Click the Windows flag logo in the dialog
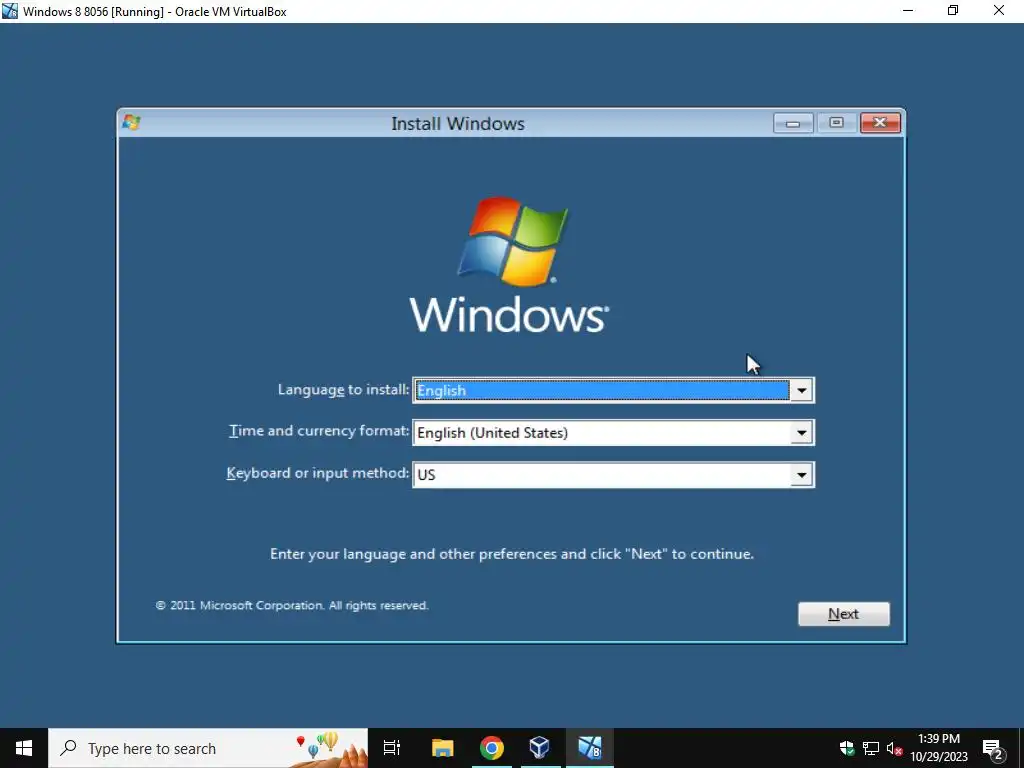The image size is (1024, 768). (512, 241)
